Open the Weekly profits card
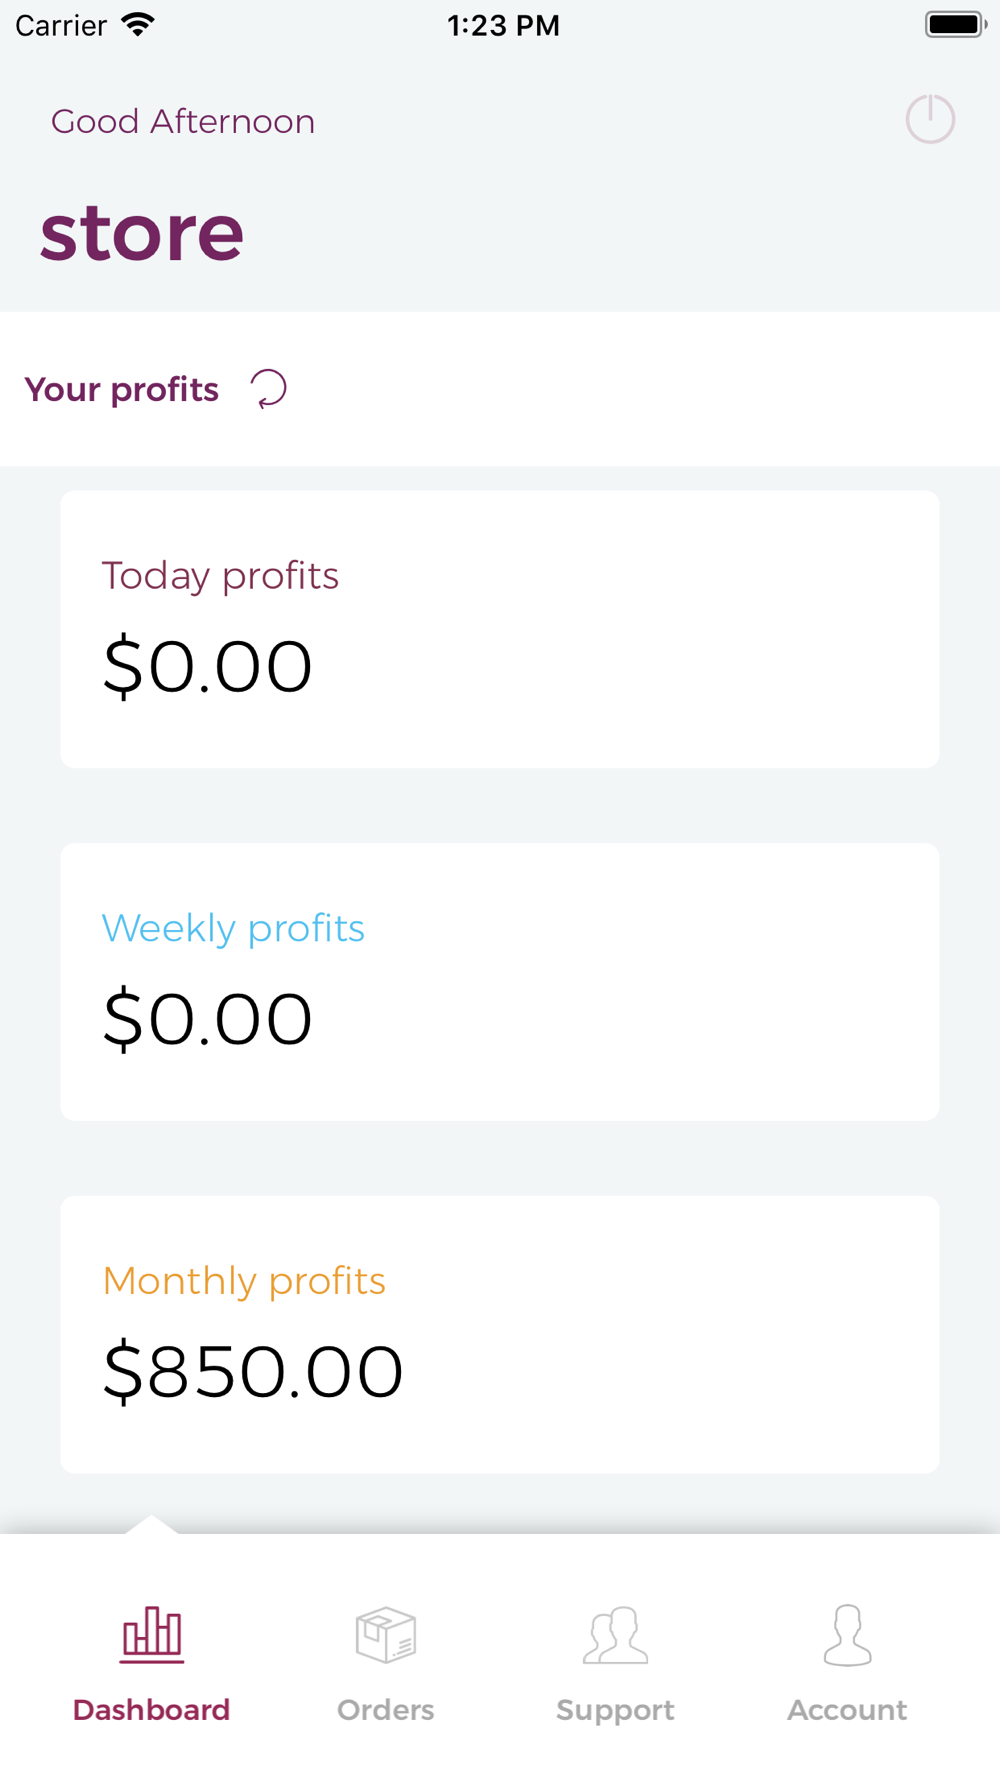Image resolution: width=1000 pixels, height=1778 pixels. 500,981
